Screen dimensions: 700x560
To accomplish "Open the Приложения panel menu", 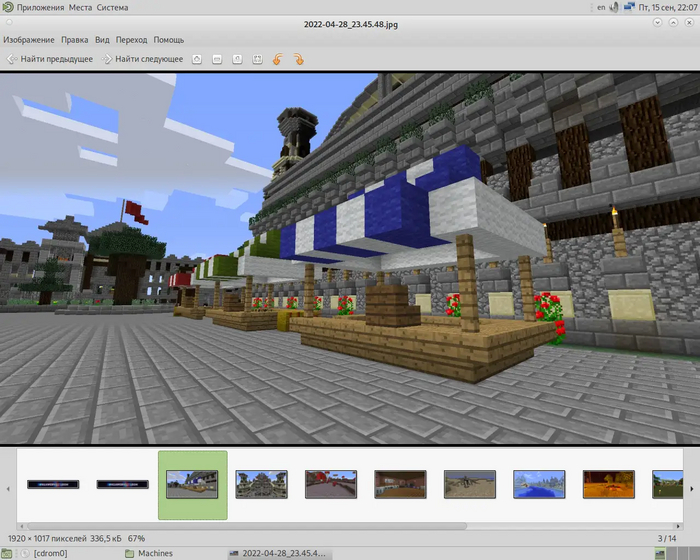I will [40, 7].
